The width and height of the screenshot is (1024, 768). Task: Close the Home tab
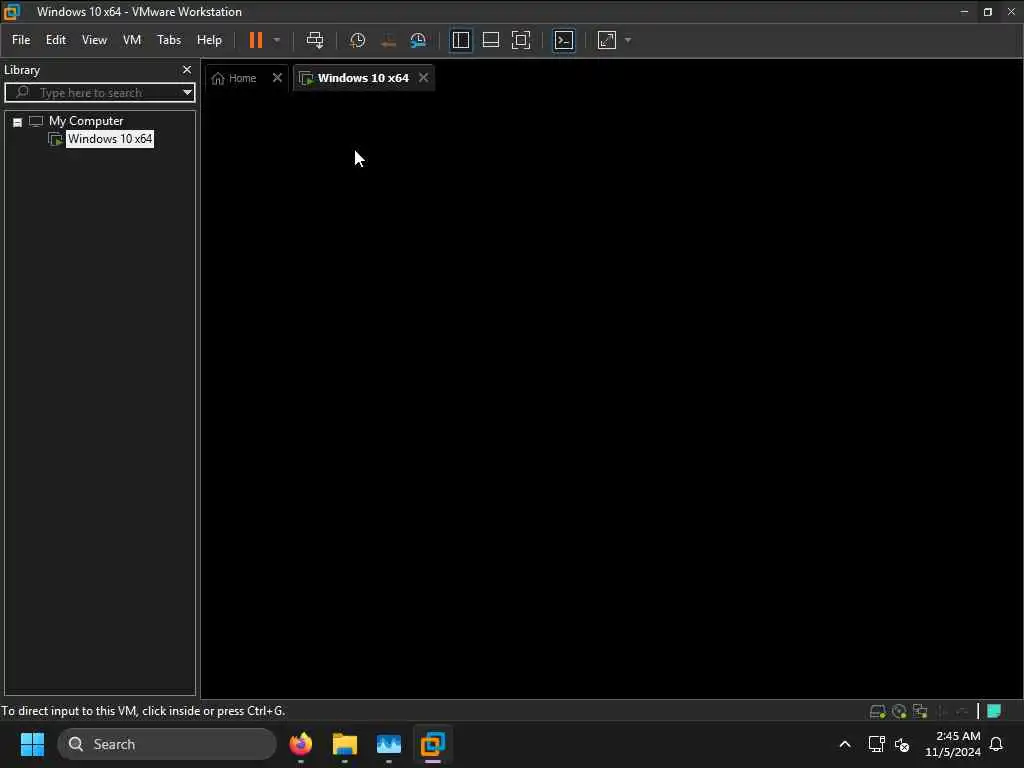click(277, 78)
